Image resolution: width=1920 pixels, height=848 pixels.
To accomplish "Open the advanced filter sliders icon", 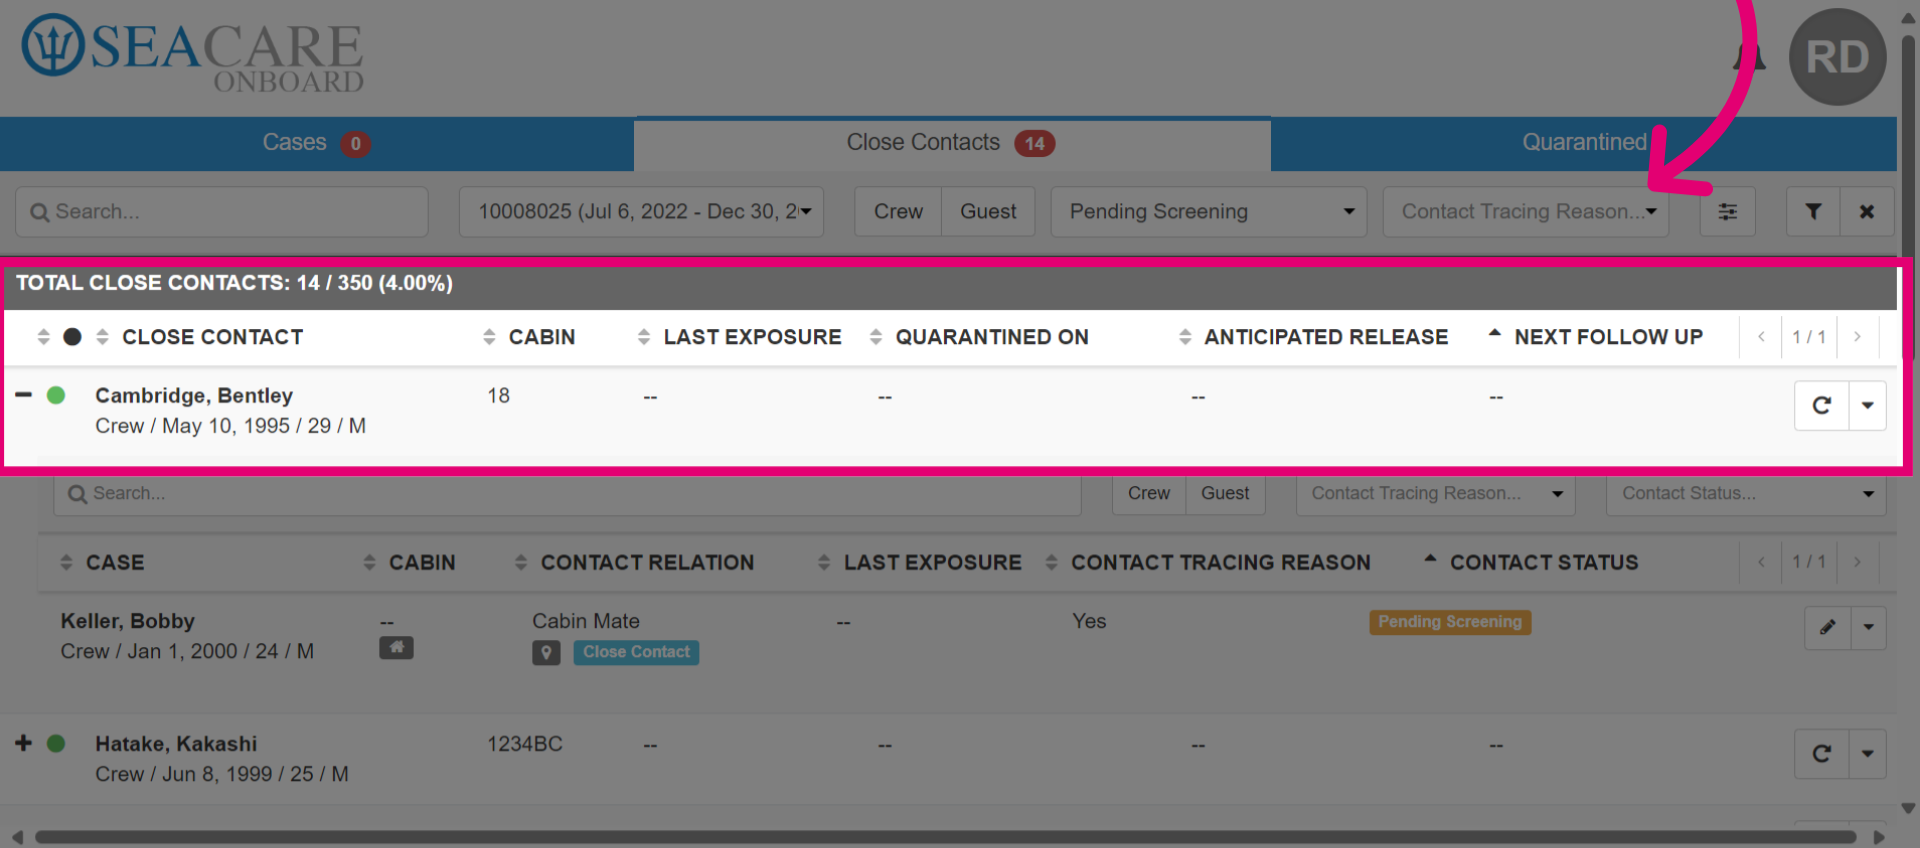I will [1727, 212].
